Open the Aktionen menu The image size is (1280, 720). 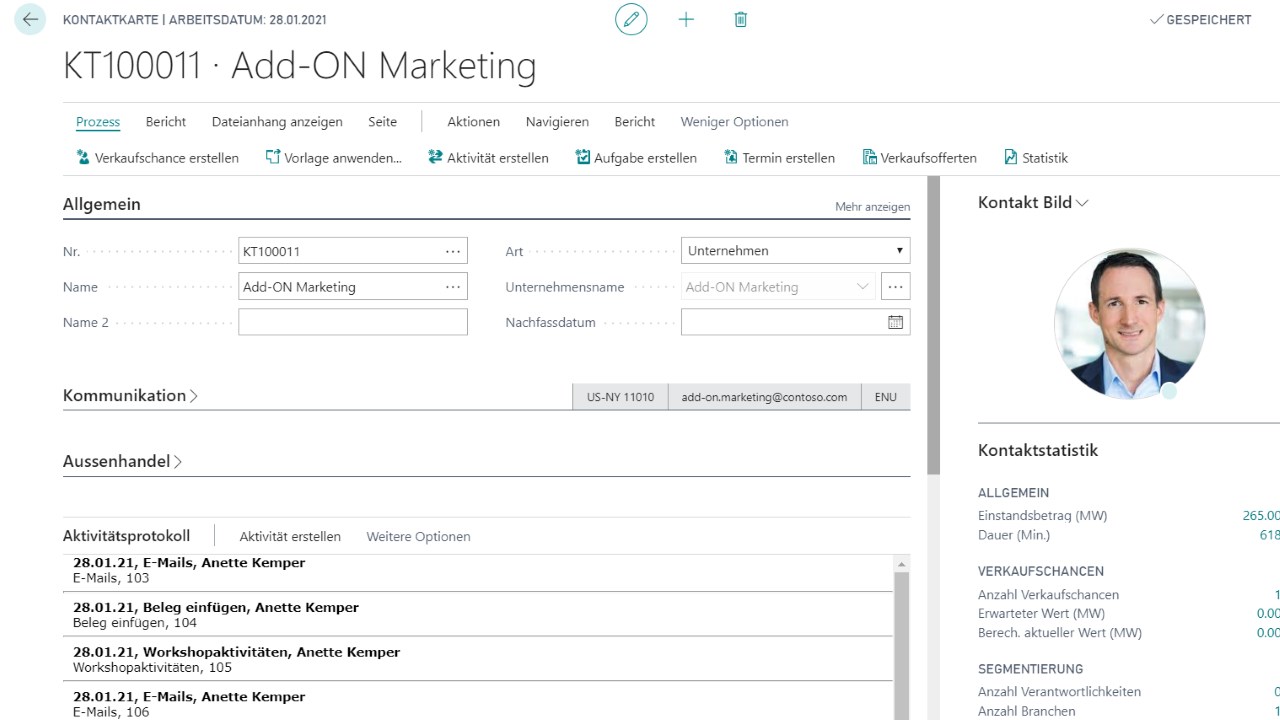pos(473,122)
